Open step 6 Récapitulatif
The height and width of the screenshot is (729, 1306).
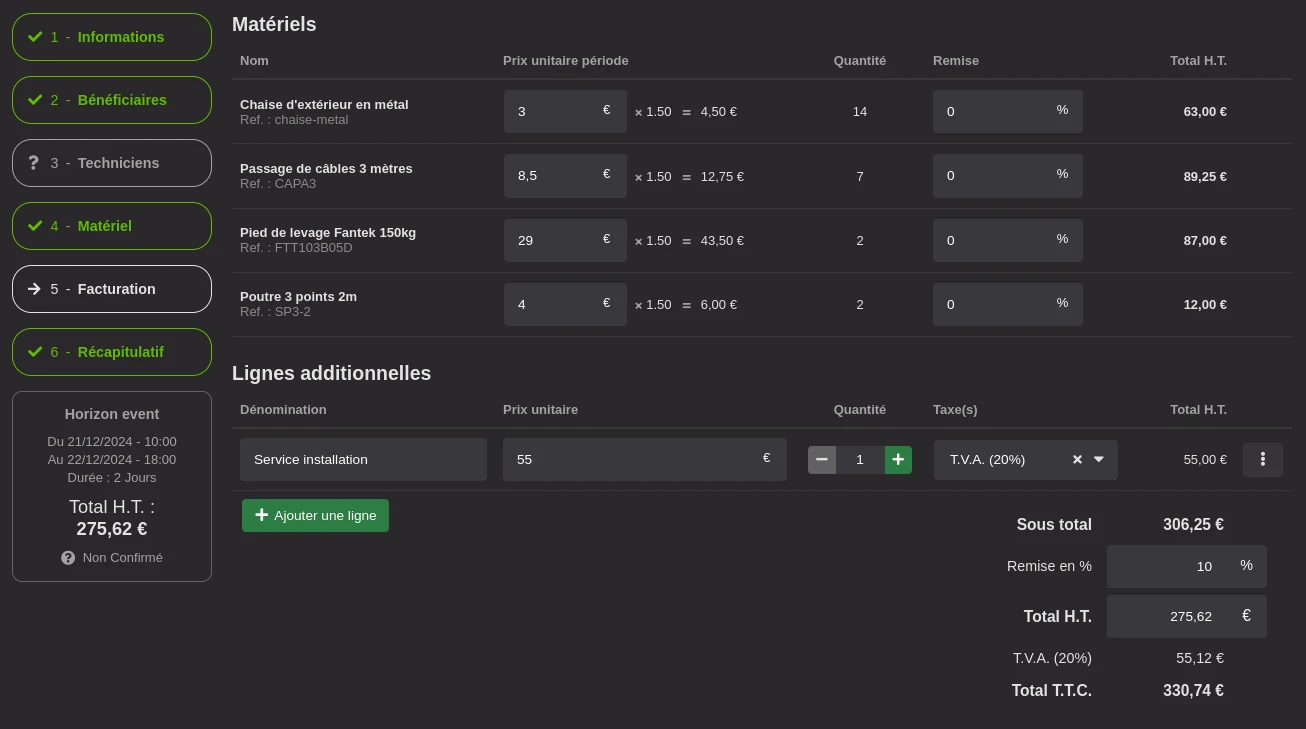[x=112, y=352]
